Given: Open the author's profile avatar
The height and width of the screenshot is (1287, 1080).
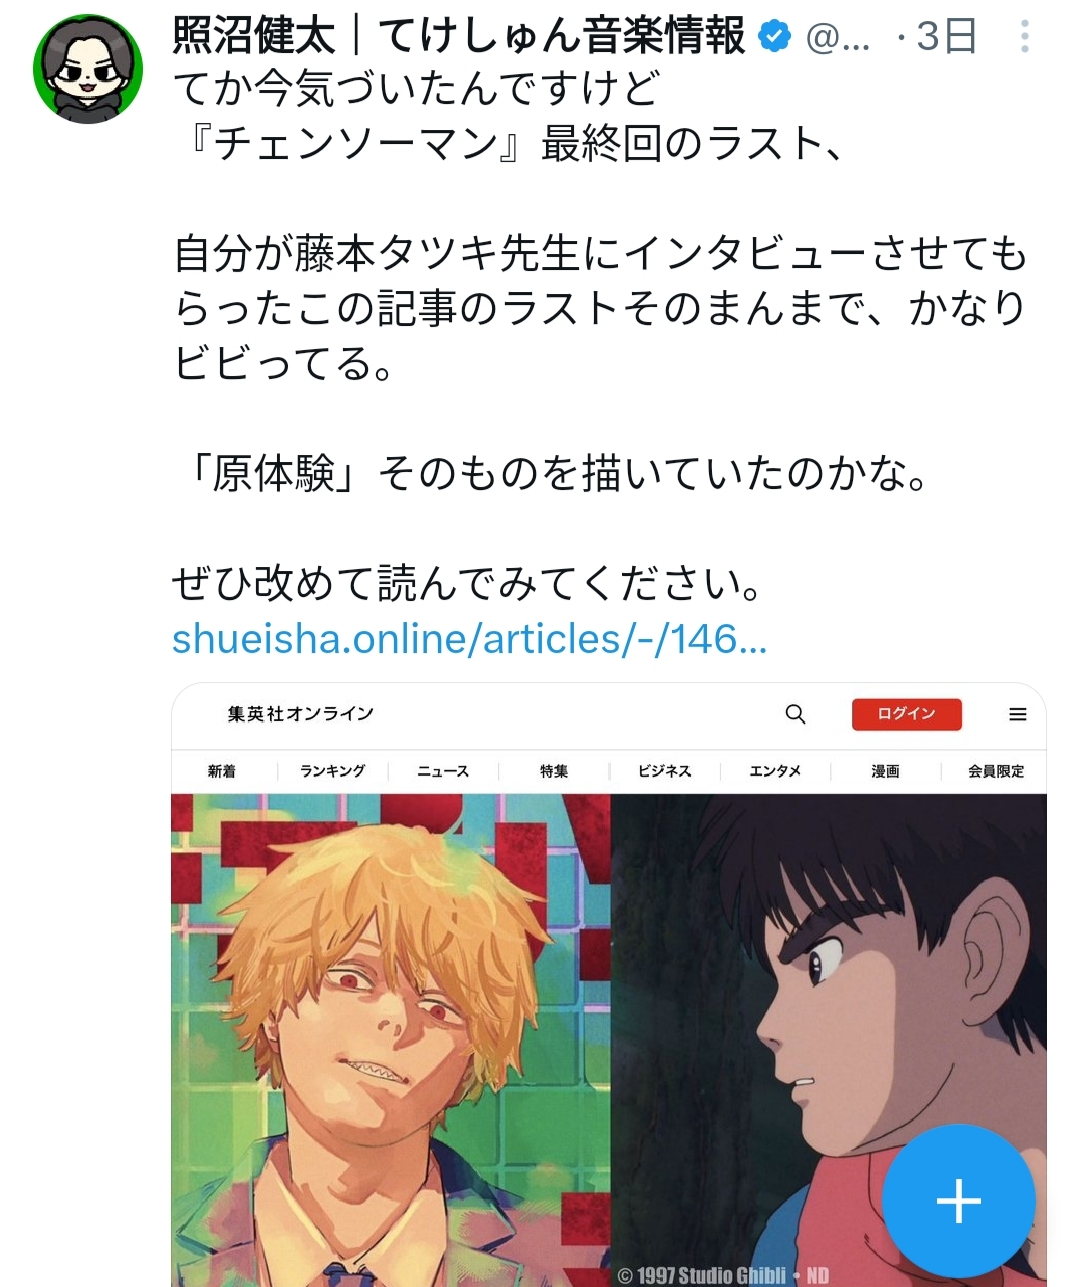Looking at the screenshot, I should coord(88,69).
